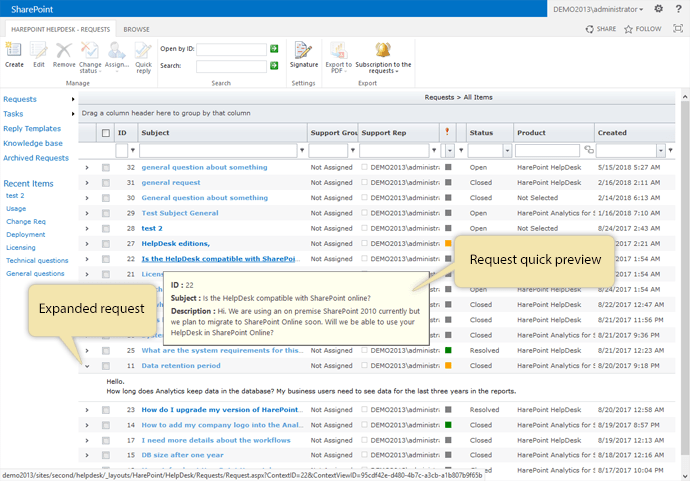The width and height of the screenshot is (690, 481).
Task: Open the Change status ribbon tool
Action: point(90,58)
